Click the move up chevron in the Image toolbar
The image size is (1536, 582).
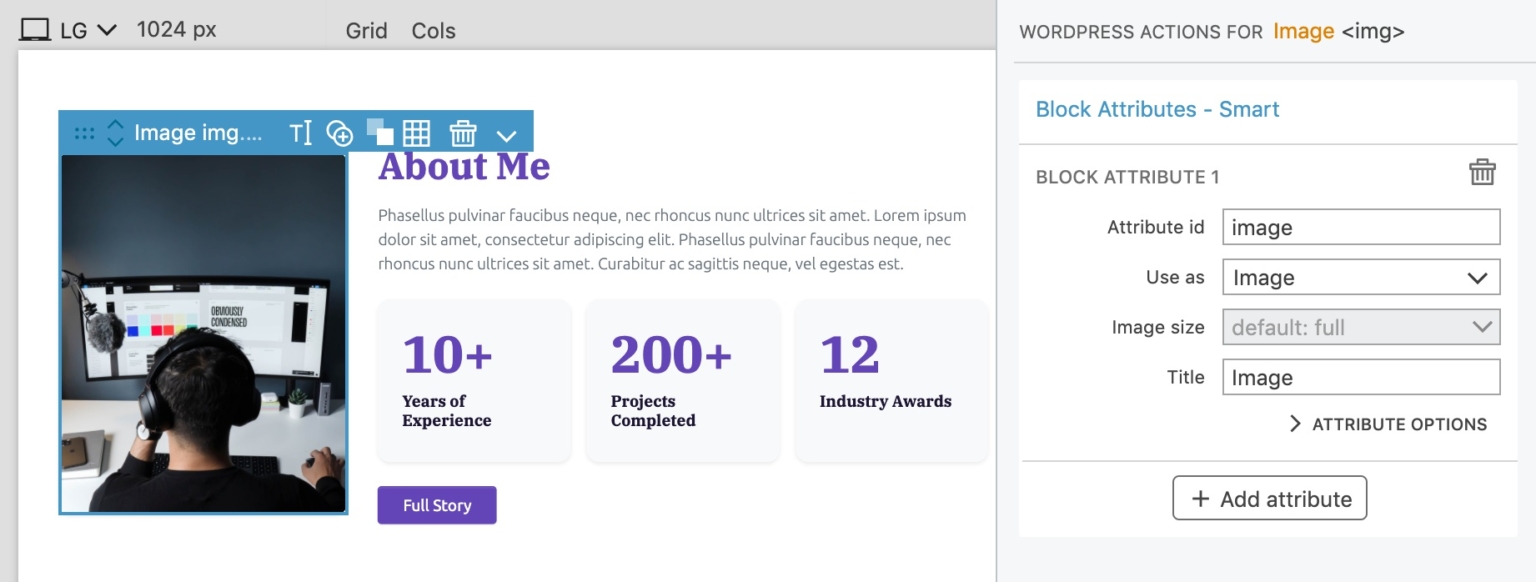[x=115, y=124]
